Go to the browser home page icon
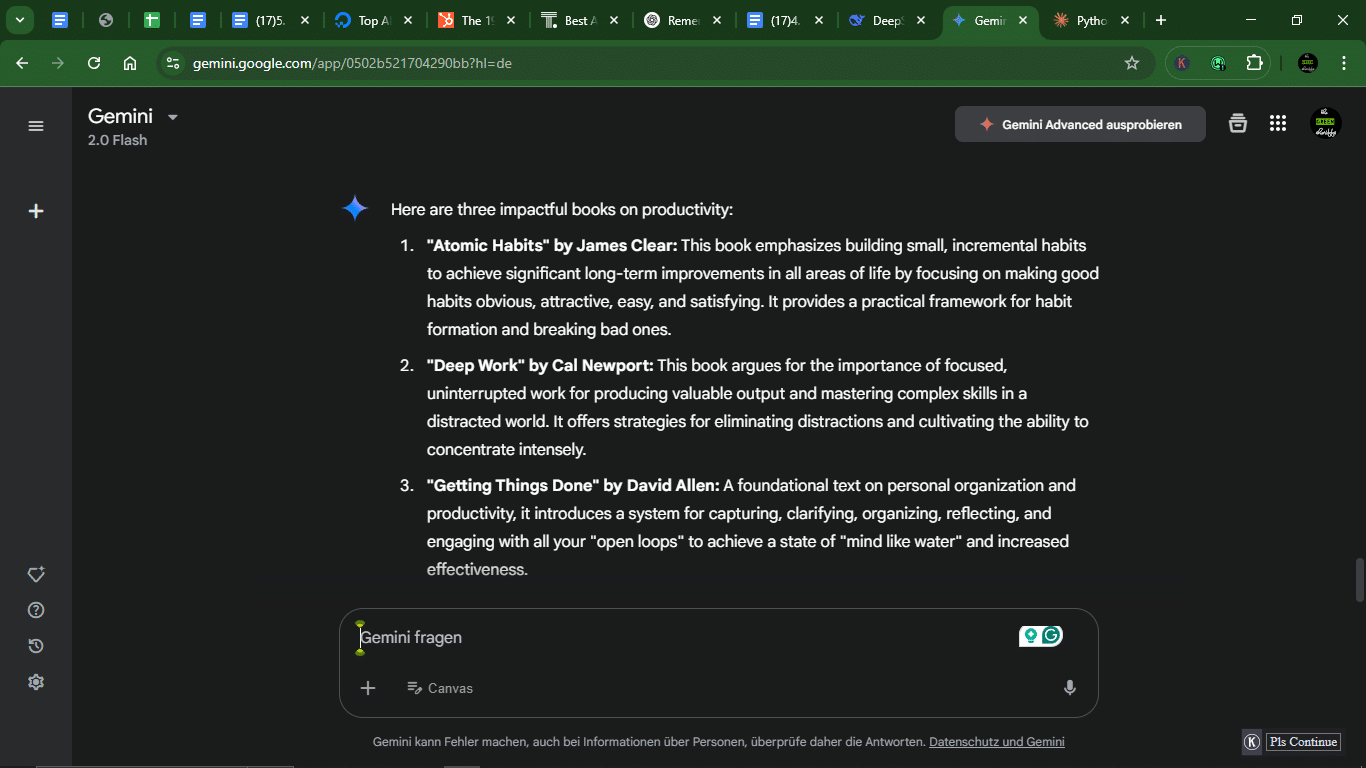The height and width of the screenshot is (768, 1366). pyautogui.click(x=130, y=63)
